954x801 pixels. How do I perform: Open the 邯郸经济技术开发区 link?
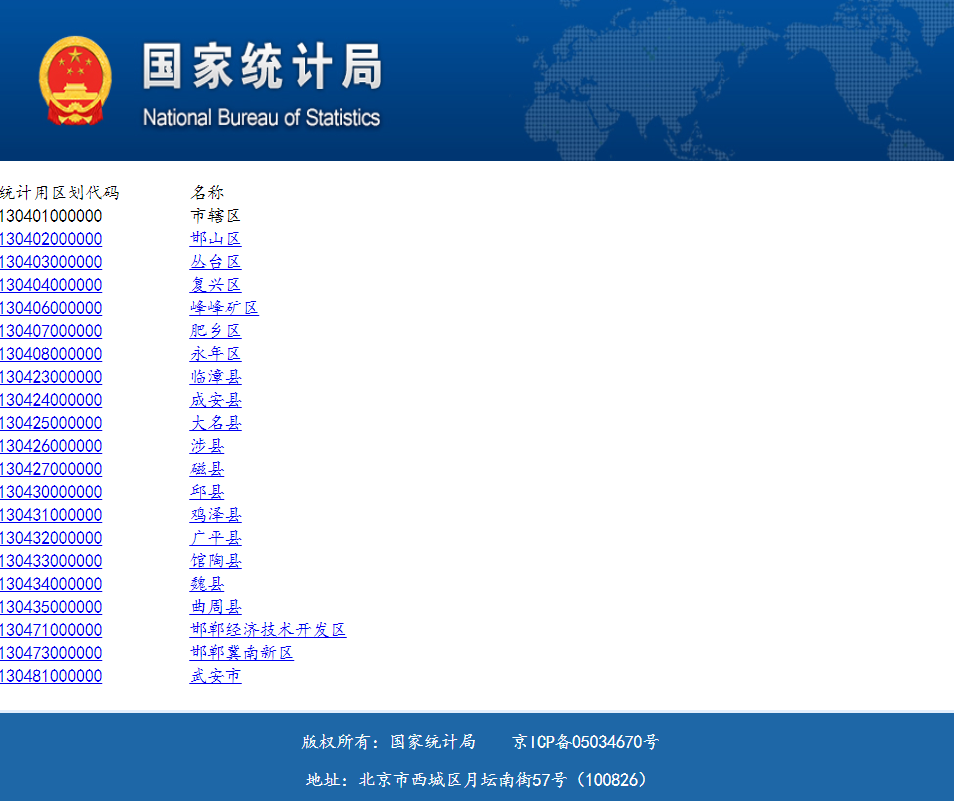click(x=267, y=630)
